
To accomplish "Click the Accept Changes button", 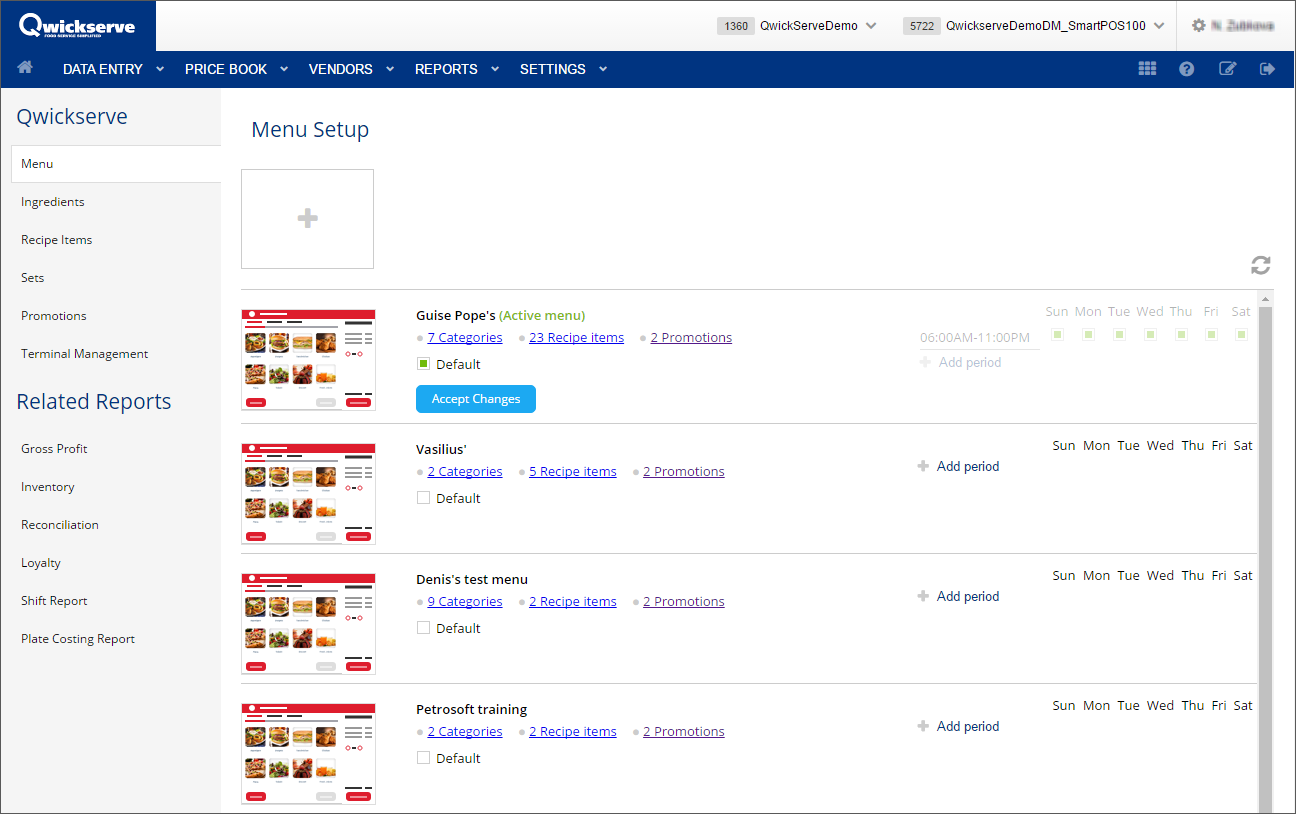I will [476, 399].
